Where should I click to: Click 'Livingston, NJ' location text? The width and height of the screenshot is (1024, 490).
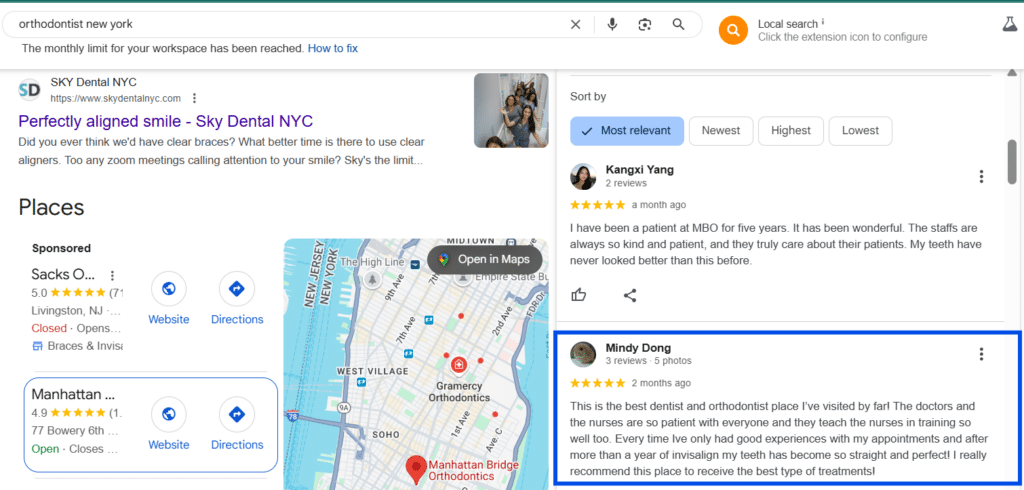(x=67, y=310)
